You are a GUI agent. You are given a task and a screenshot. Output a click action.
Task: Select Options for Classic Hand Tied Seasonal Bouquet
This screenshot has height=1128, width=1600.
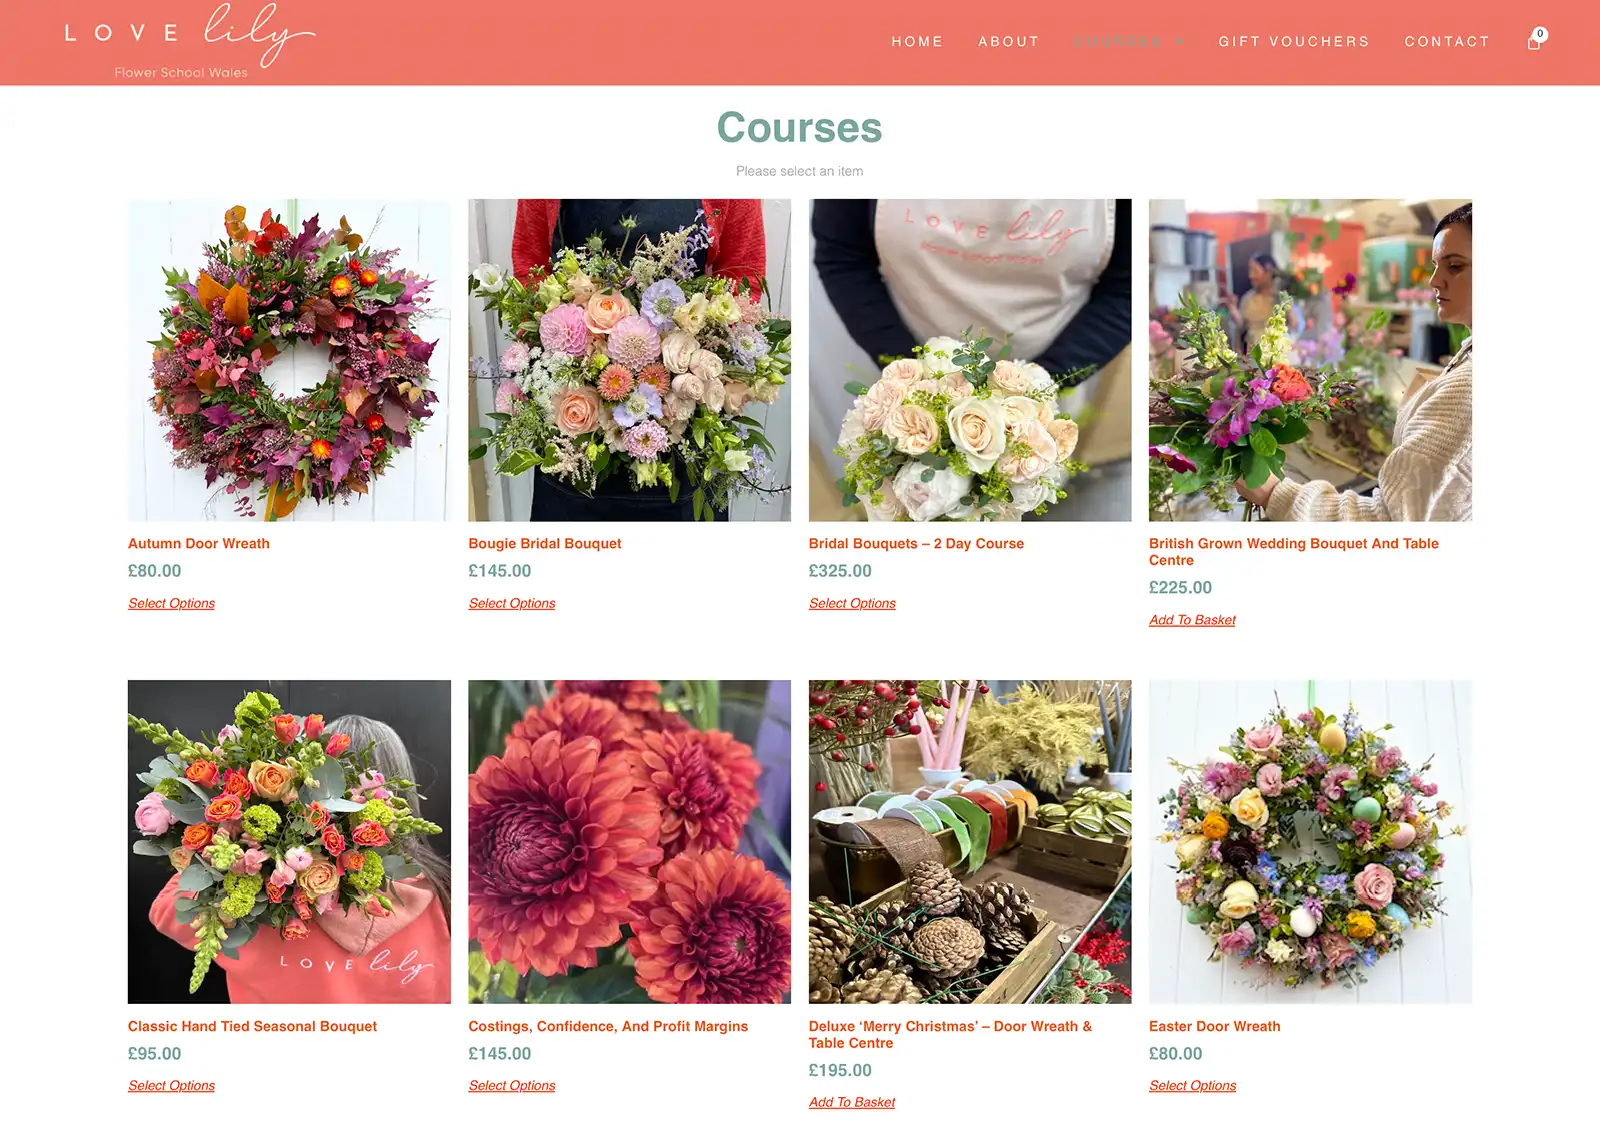(170, 1085)
